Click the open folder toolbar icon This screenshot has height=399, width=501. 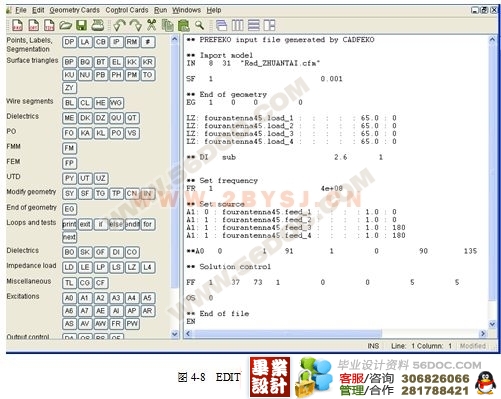point(66,25)
